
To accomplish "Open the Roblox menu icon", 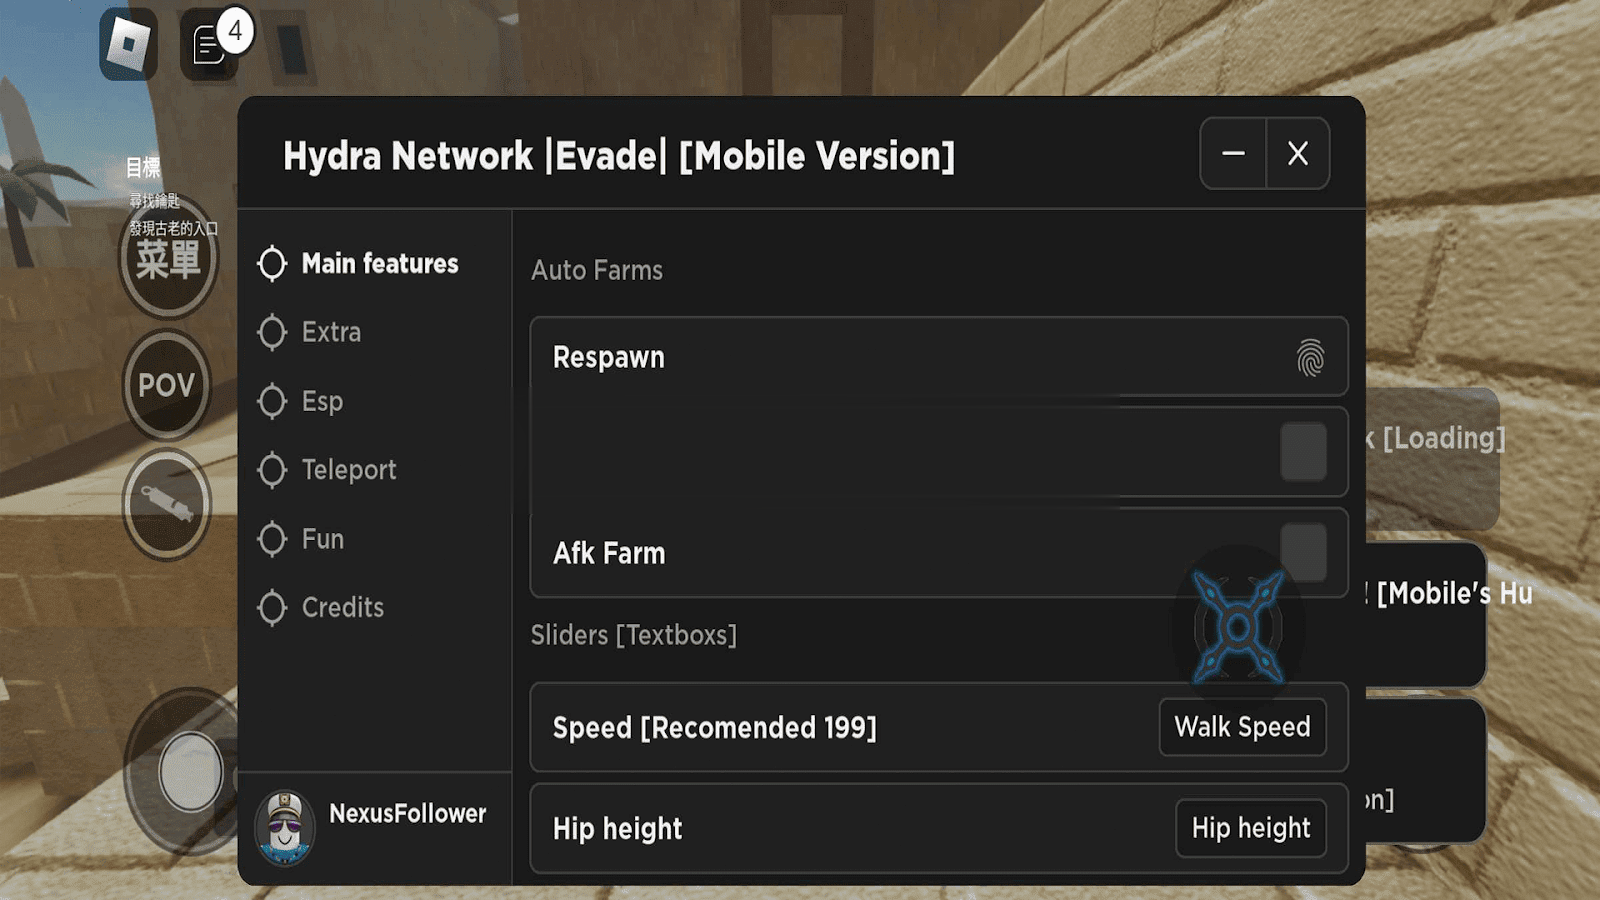I will [128, 44].
